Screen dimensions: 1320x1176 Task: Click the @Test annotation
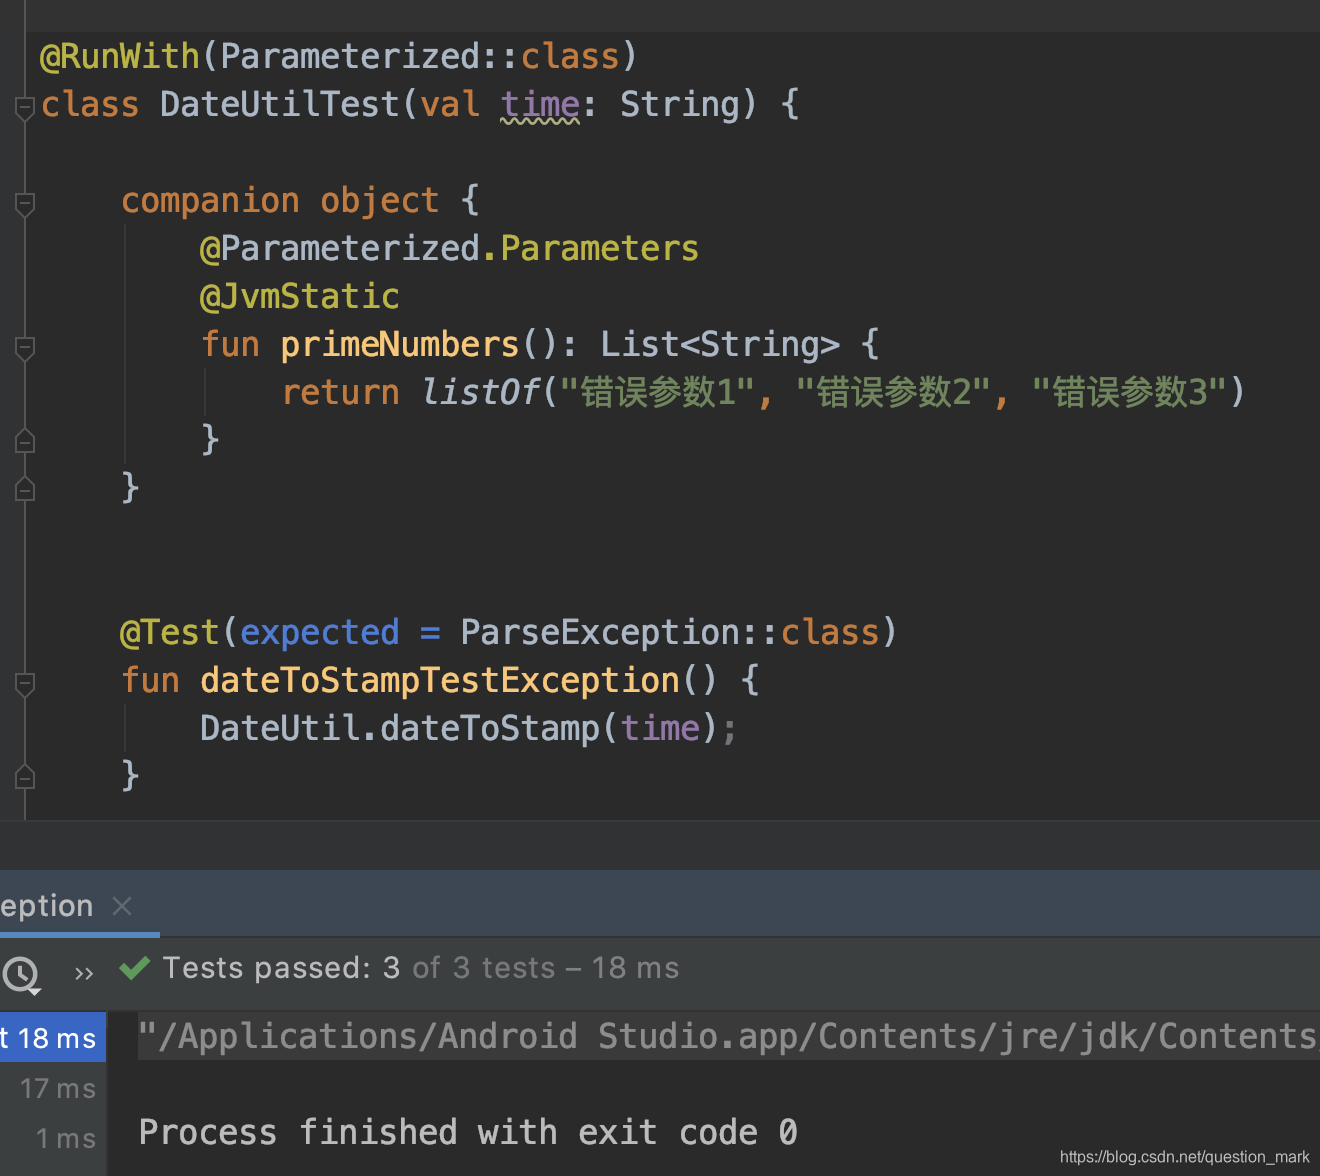[169, 632]
